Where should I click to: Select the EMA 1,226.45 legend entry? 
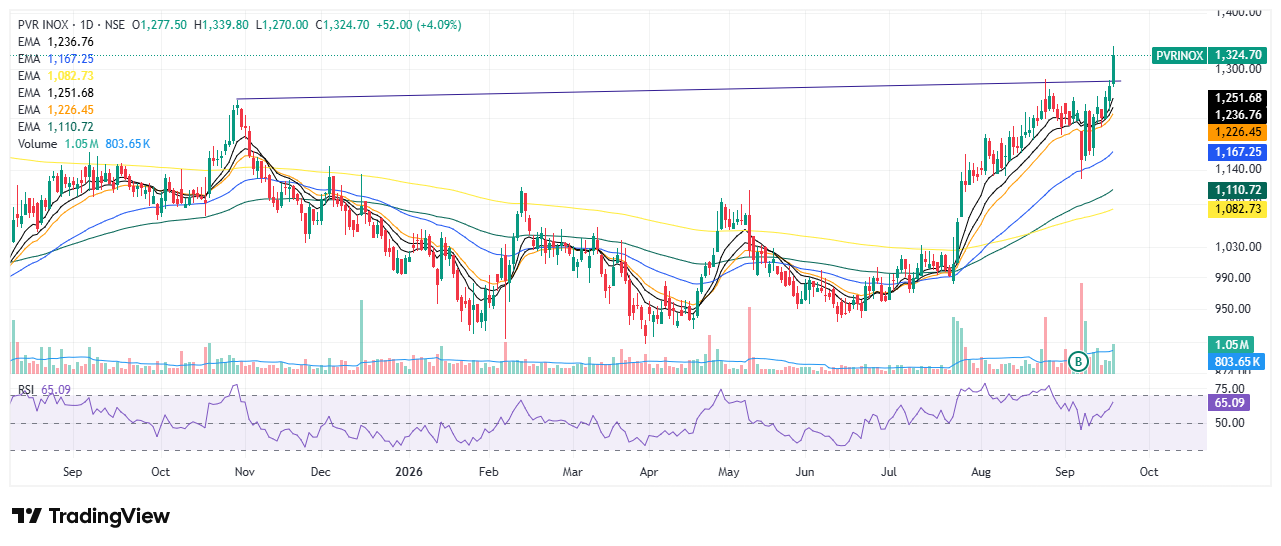[56, 110]
